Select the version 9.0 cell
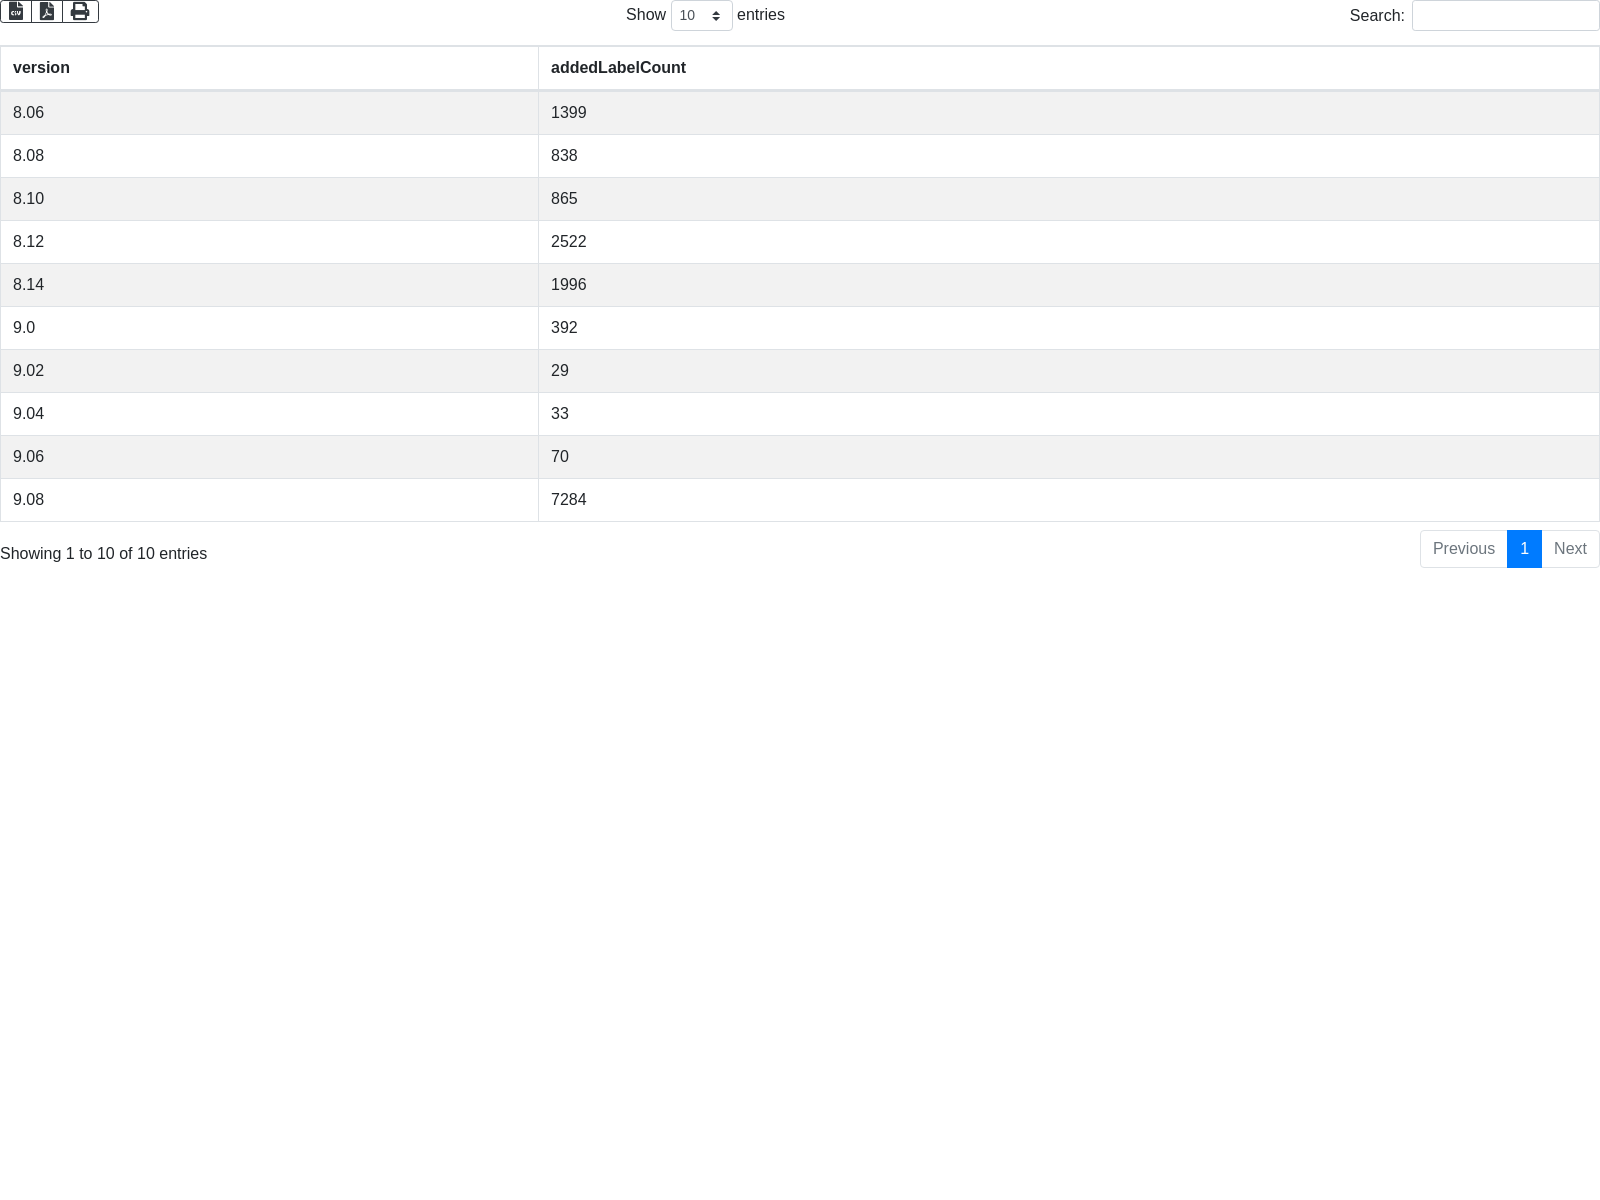Image resolution: width=1600 pixels, height=1200 pixels. pyautogui.click(x=24, y=328)
